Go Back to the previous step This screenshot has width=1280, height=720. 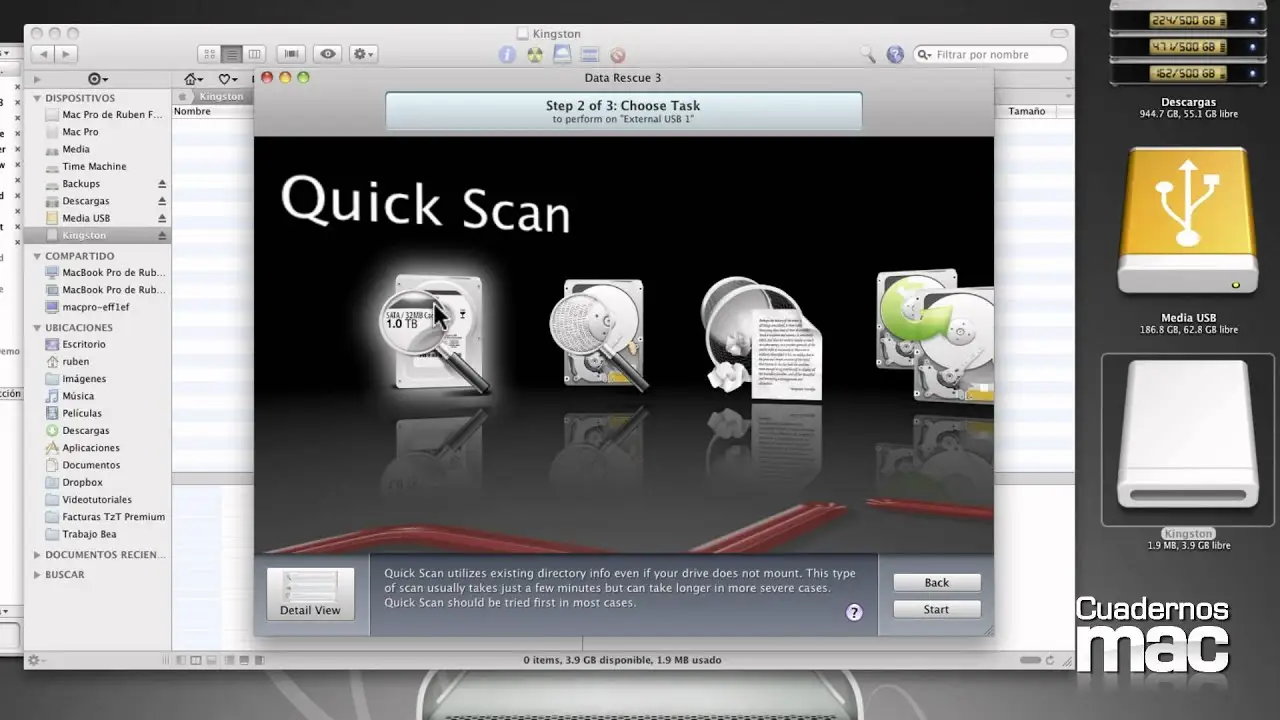pos(936,582)
